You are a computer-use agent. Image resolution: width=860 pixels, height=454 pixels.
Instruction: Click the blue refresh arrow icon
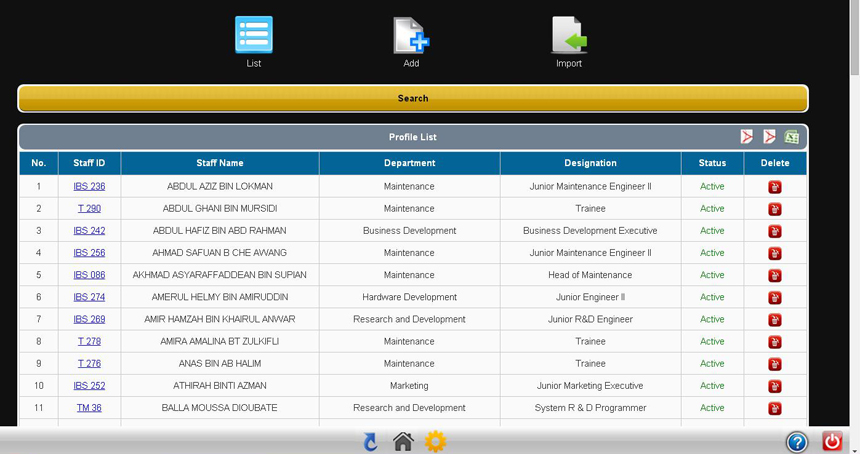click(x=370, y=441)
